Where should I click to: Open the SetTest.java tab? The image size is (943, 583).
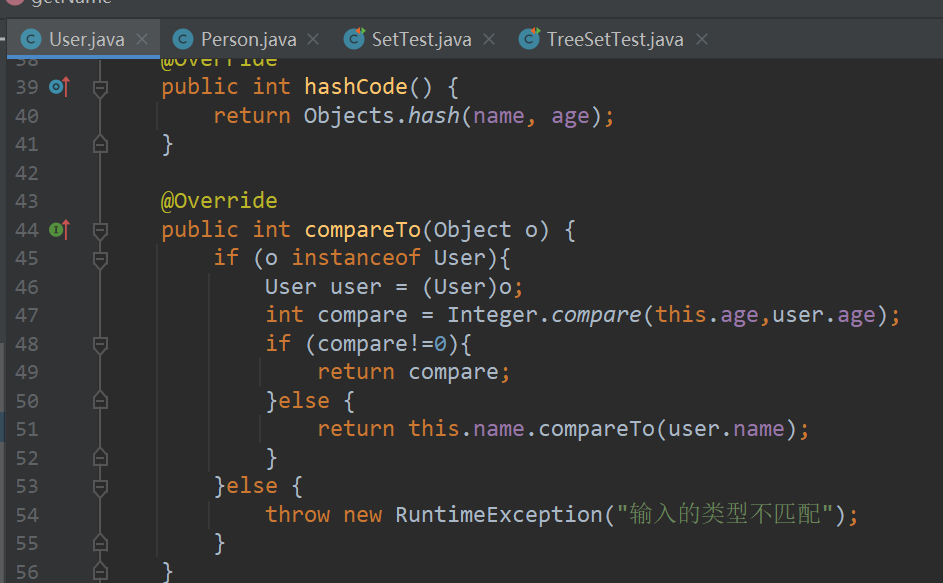[420, 40]
